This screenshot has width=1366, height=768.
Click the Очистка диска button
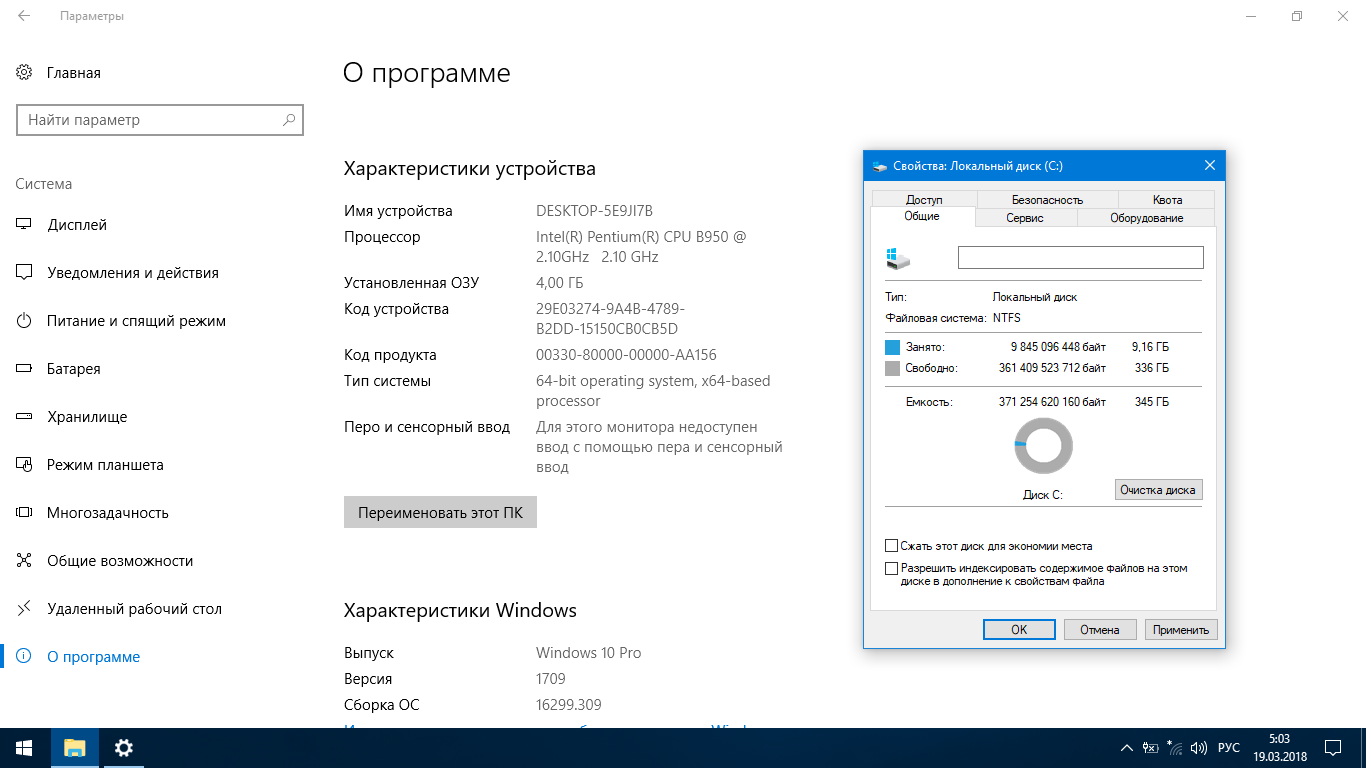[1158, 489]
